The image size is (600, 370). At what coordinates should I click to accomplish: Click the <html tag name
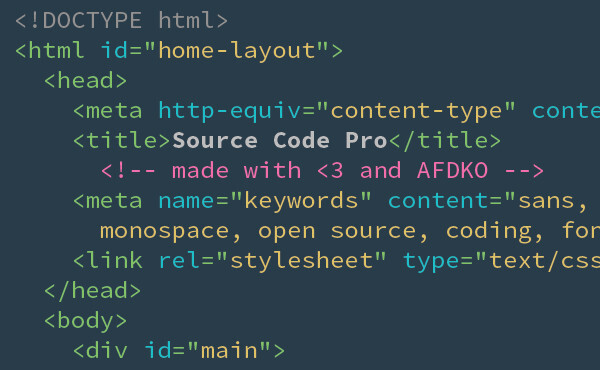[50, 51]
